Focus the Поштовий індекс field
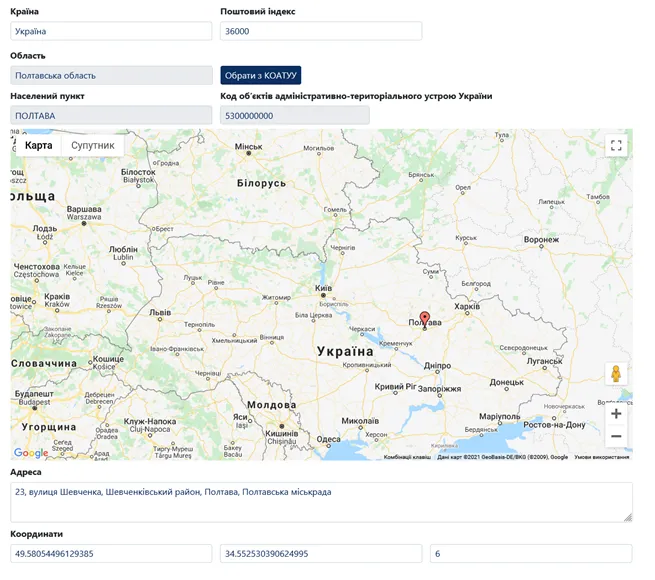This screenshot has height=580, width=655. coord(321,32)
